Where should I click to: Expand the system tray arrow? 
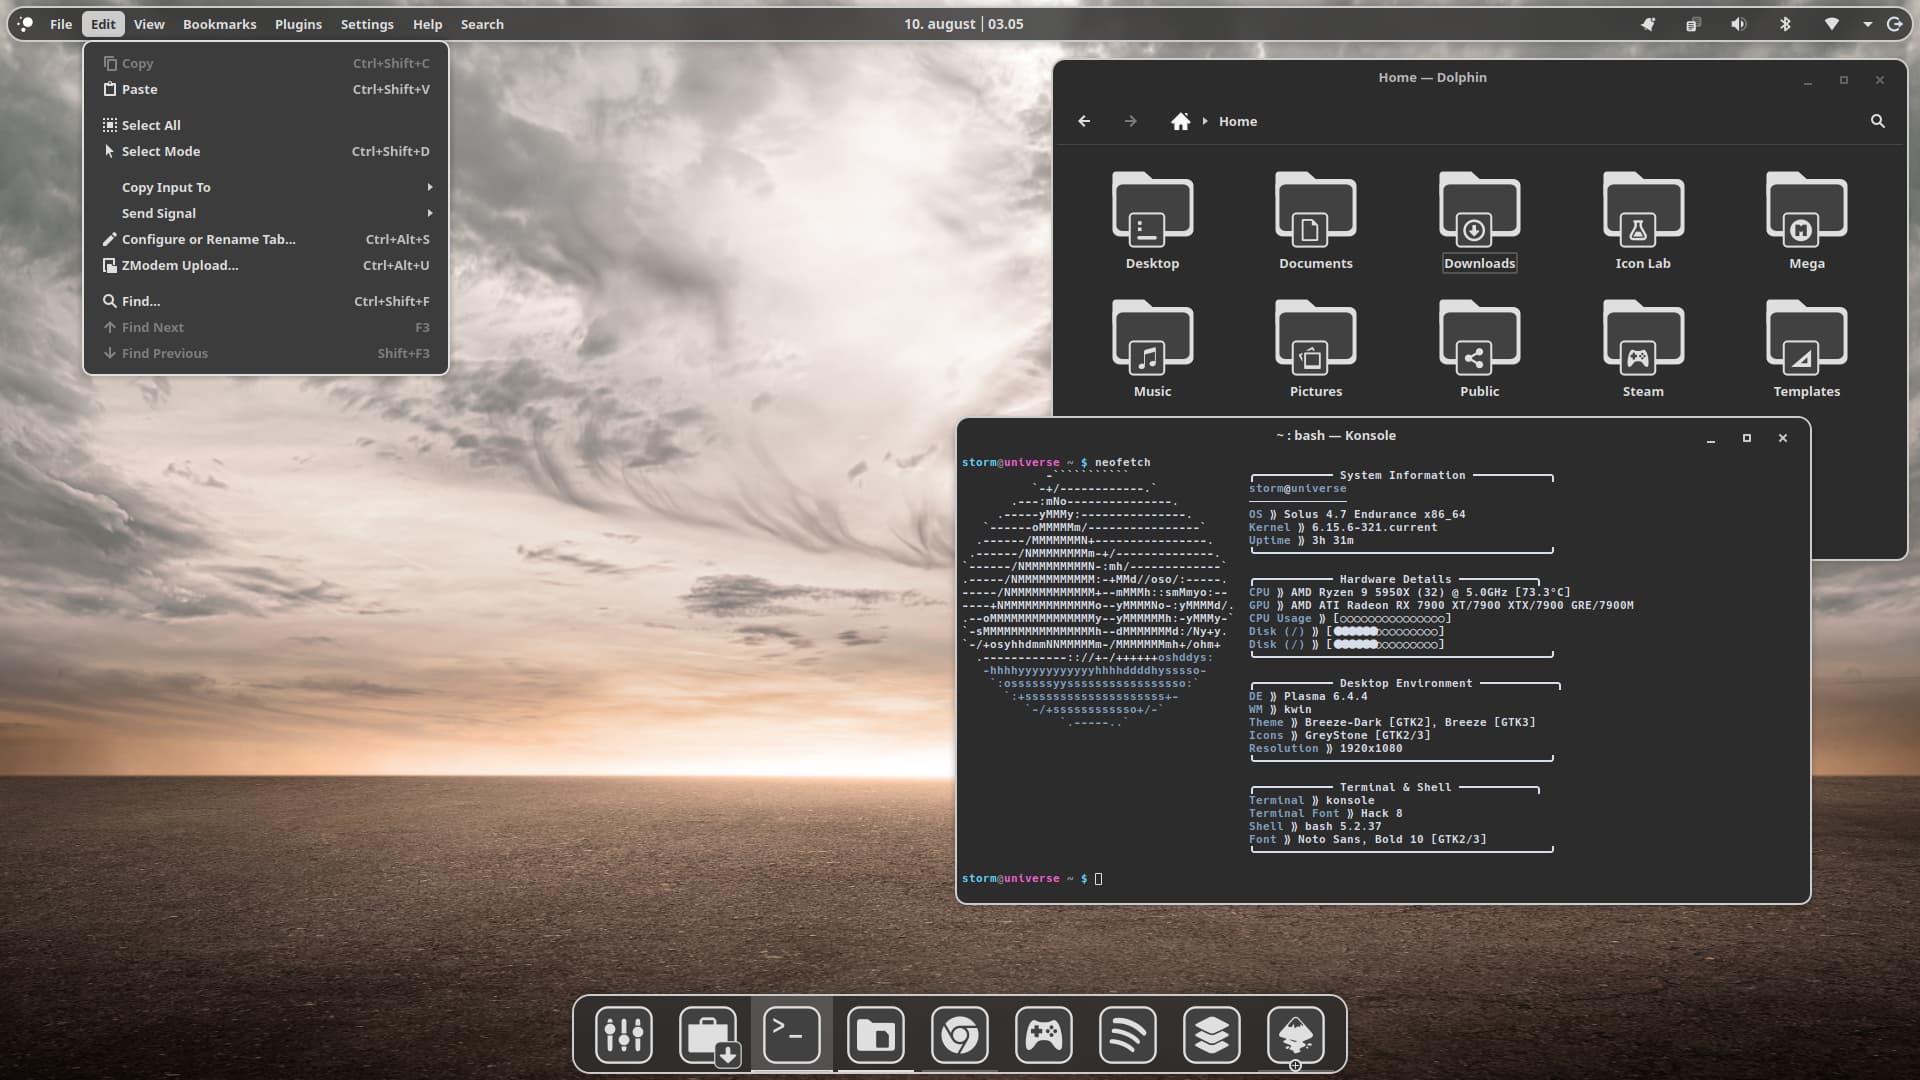(x=1867, y=24)
